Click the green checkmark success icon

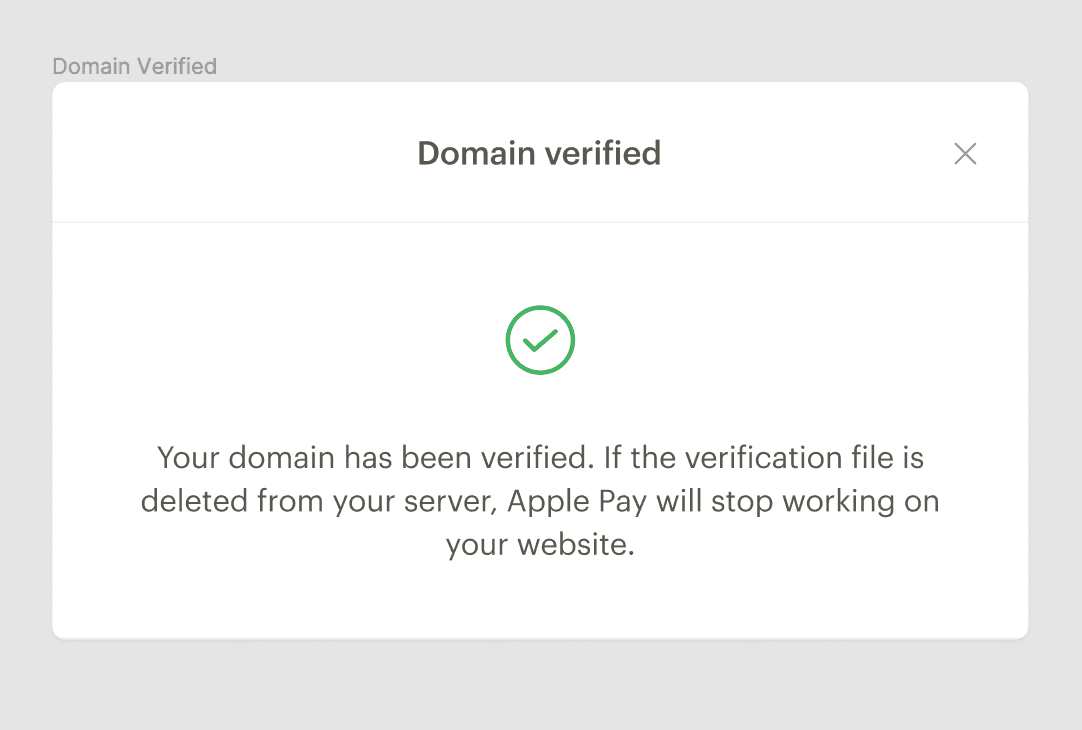tap(540, 340)
